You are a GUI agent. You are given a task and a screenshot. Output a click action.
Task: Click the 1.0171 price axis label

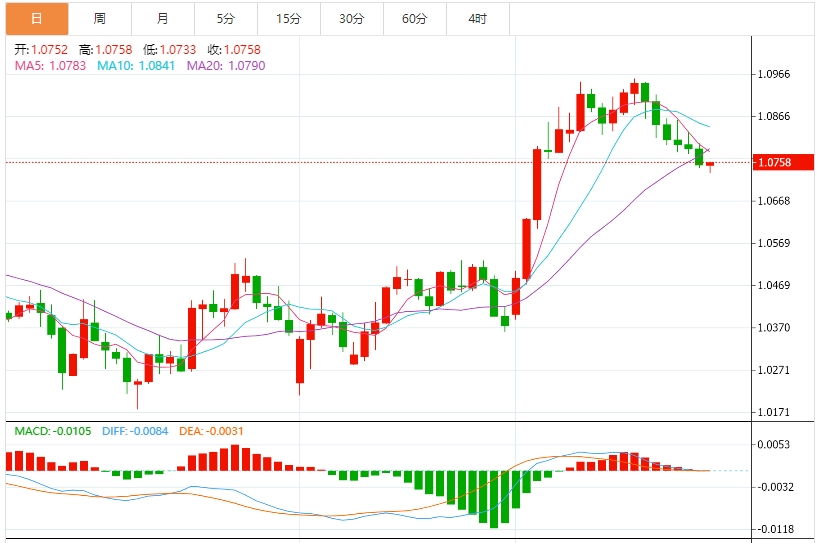pyautogui.click(x=774, y=412)
